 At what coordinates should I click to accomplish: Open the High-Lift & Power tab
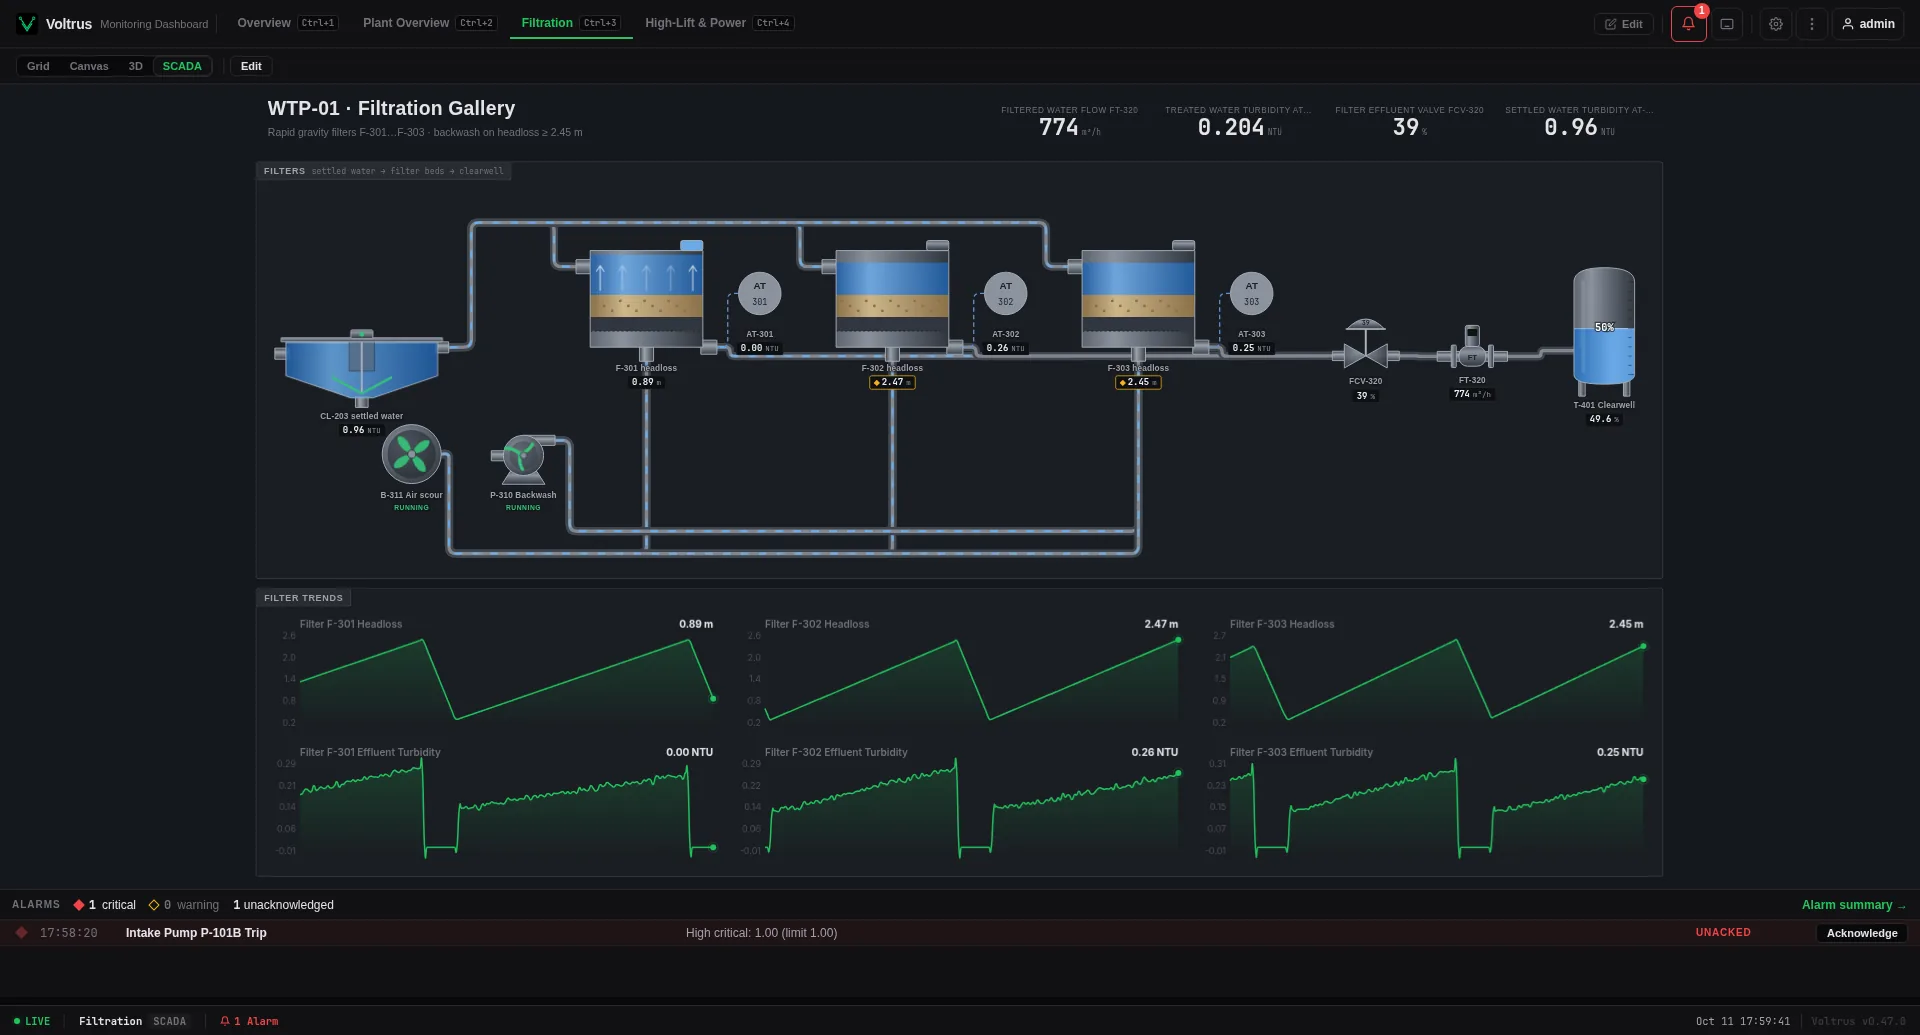click(719, 23)
